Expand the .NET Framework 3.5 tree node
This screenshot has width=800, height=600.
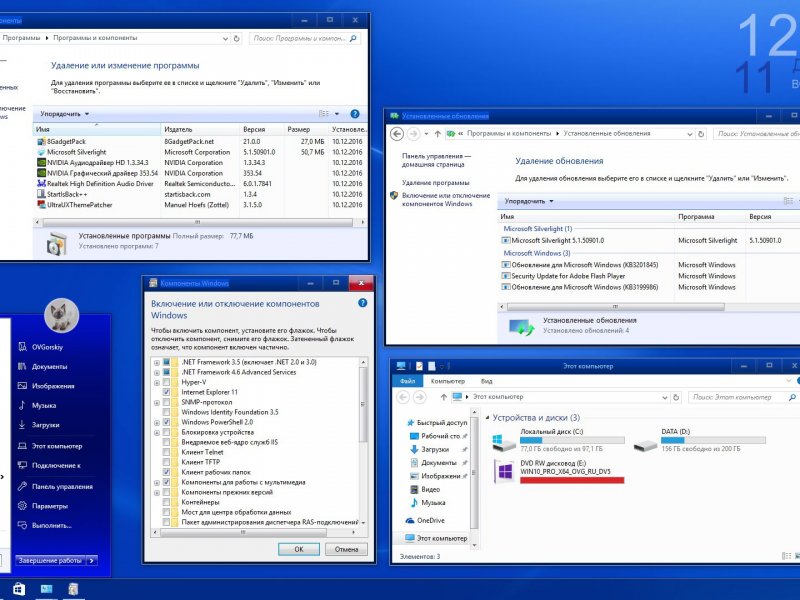[x=157, y=363]
